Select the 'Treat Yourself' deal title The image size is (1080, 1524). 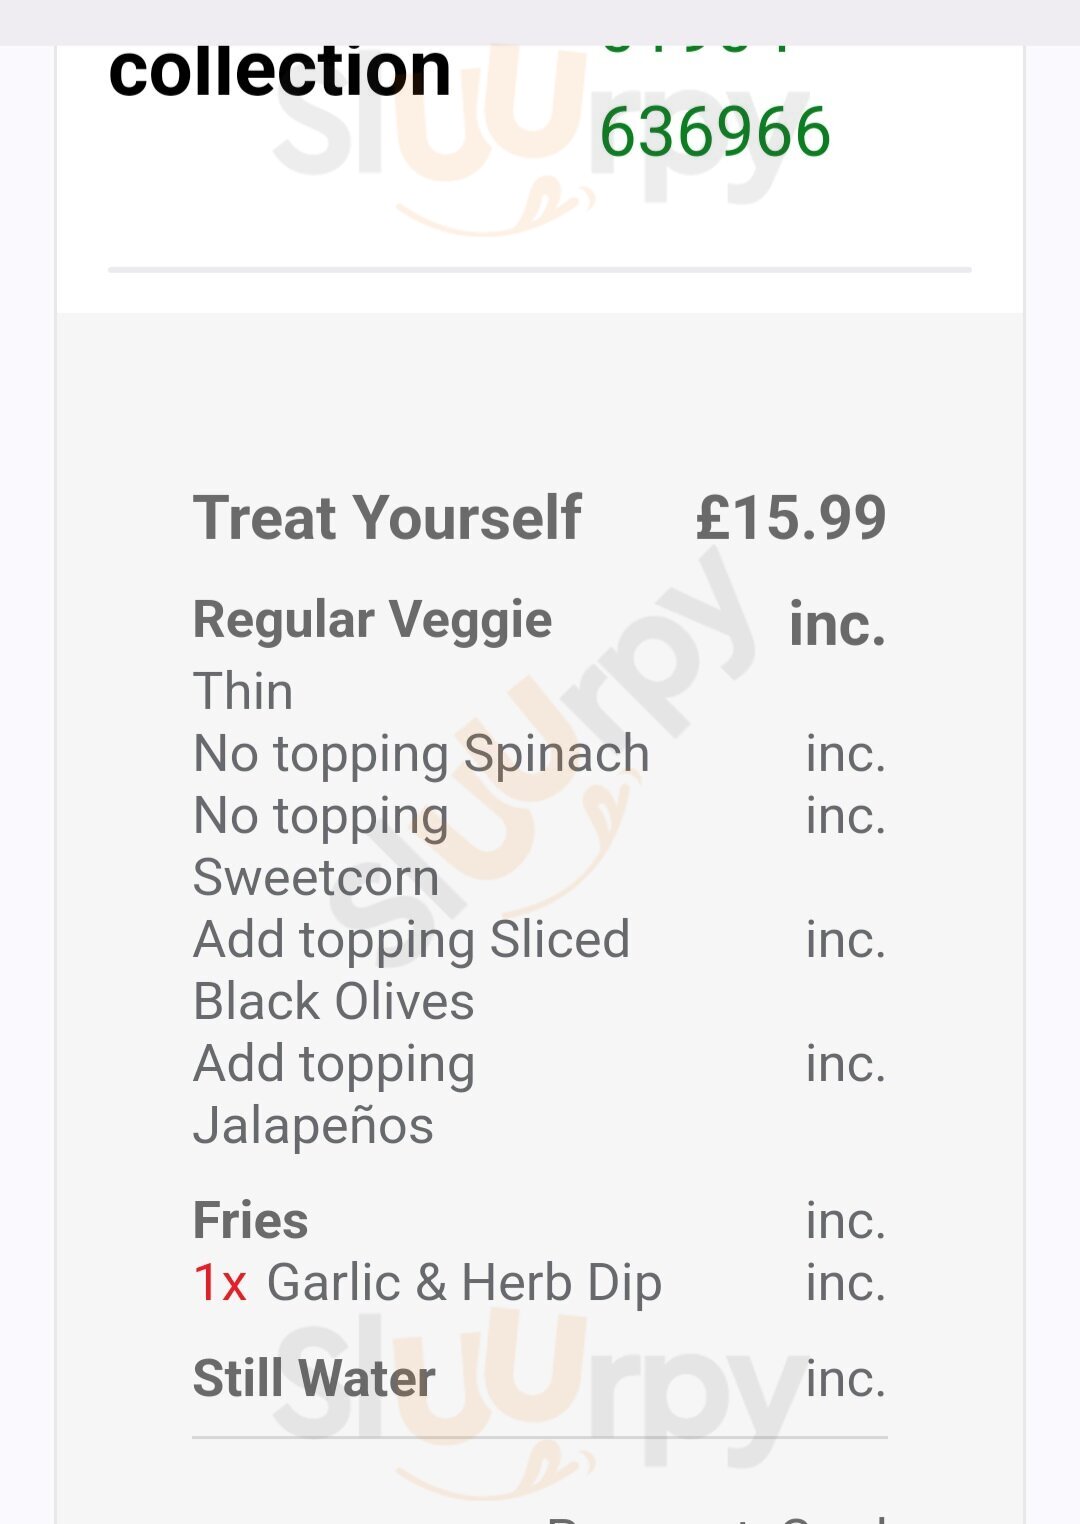click(387, 518)
